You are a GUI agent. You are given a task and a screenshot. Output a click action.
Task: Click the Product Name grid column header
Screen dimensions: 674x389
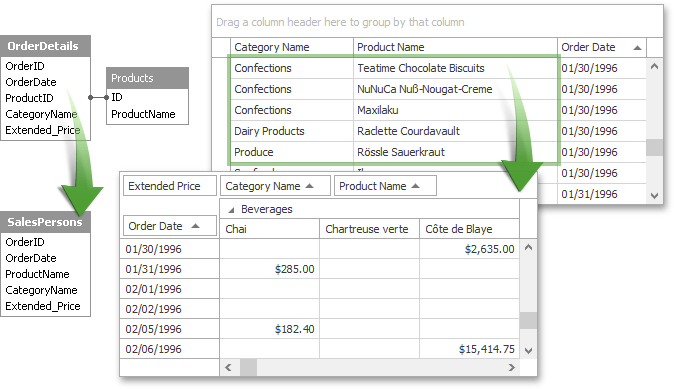click(455, 47)
